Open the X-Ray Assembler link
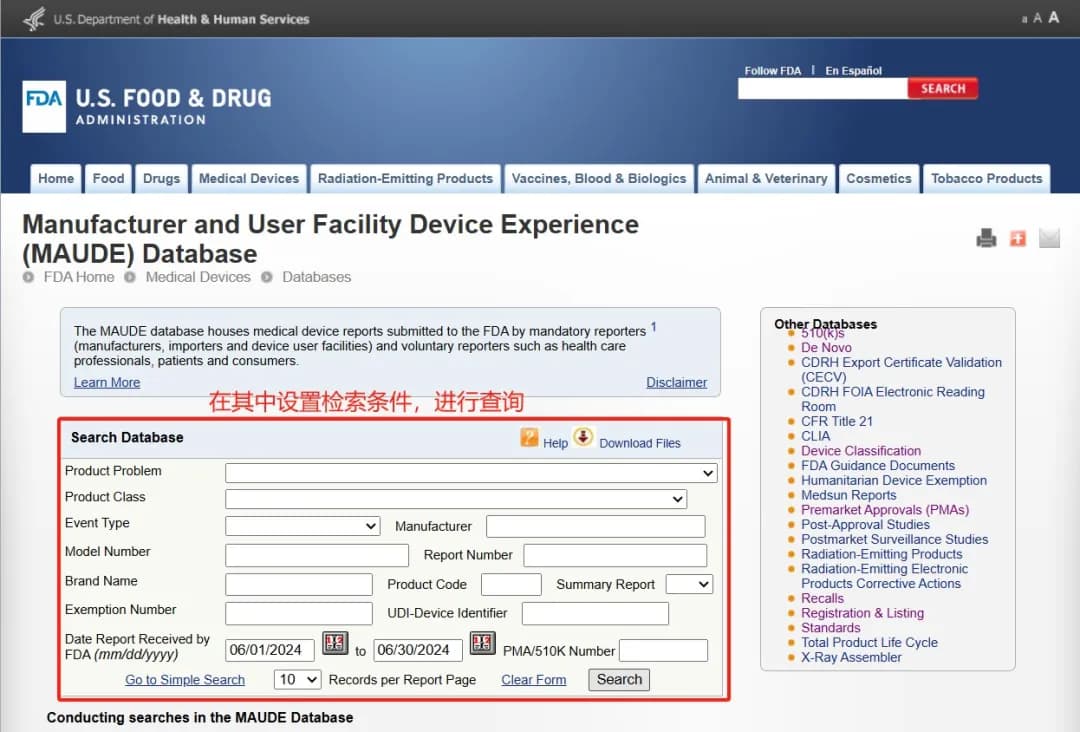Image resolution: width=1080 pixels, height=732 pixels. 851,657
